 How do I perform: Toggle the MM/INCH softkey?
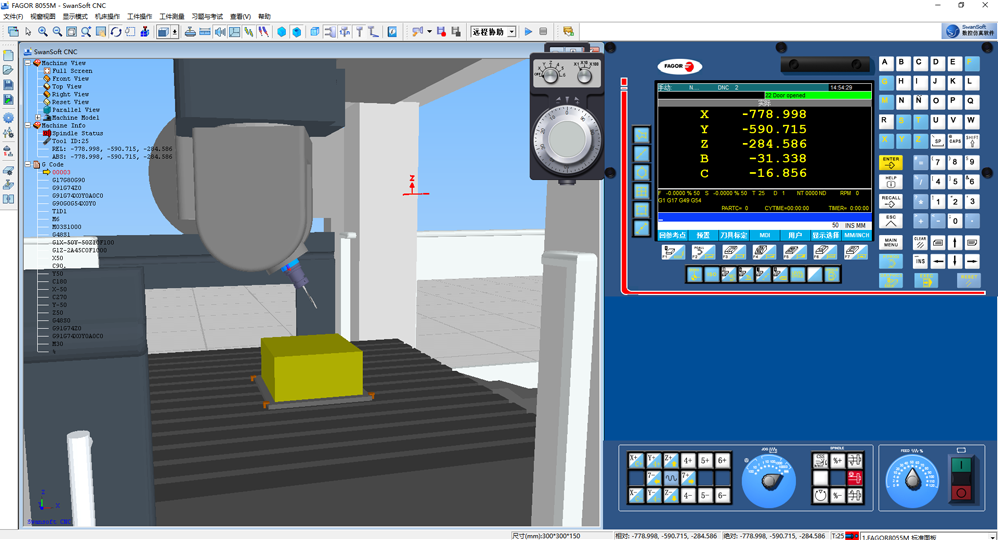pyautogui.click(x=856, y=236)
